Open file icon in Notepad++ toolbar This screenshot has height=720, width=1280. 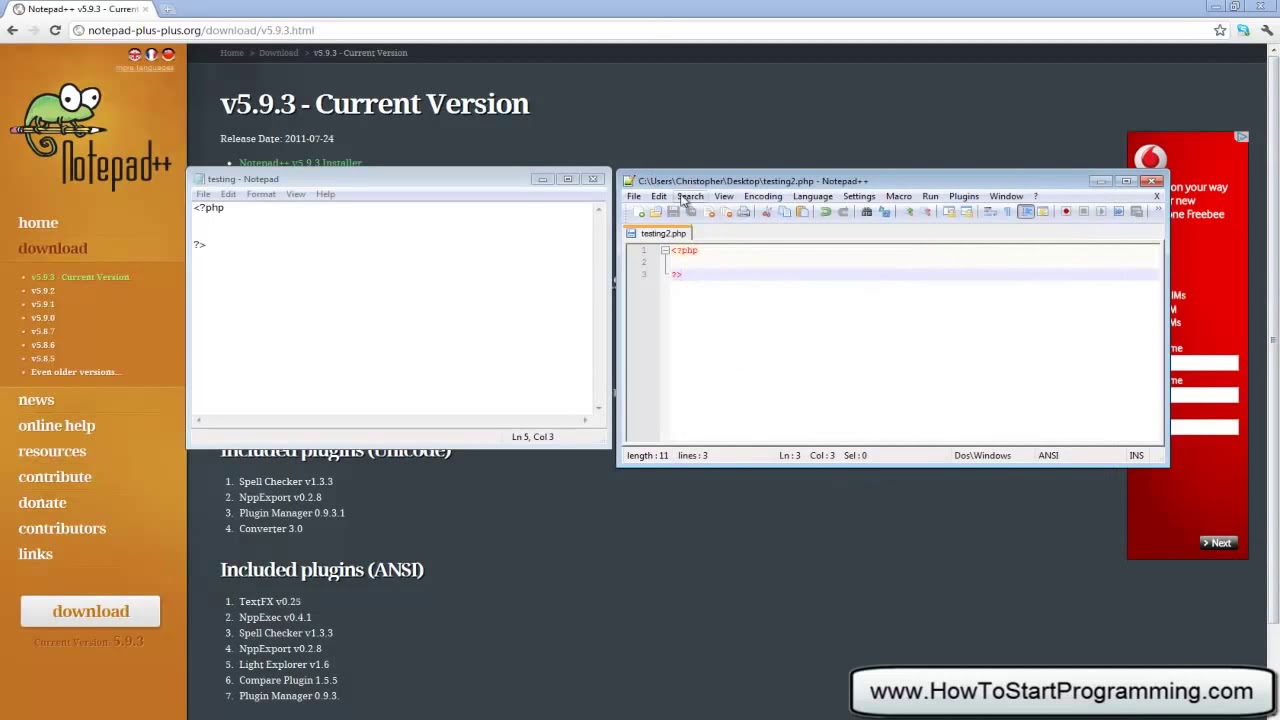click(655, 212)
